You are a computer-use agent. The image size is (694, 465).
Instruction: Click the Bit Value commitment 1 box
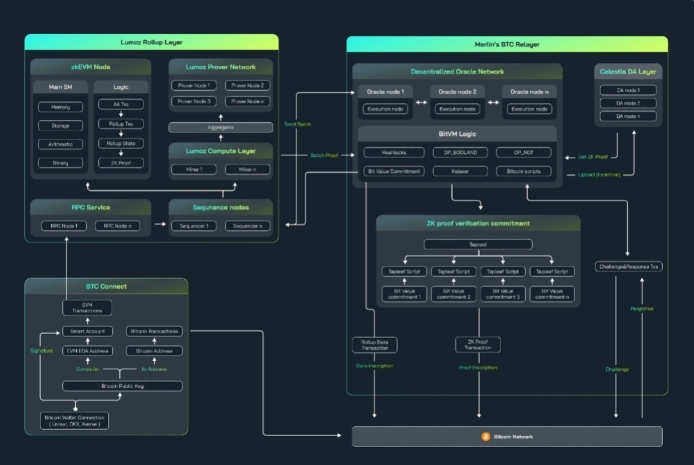[x=404, y=294]
